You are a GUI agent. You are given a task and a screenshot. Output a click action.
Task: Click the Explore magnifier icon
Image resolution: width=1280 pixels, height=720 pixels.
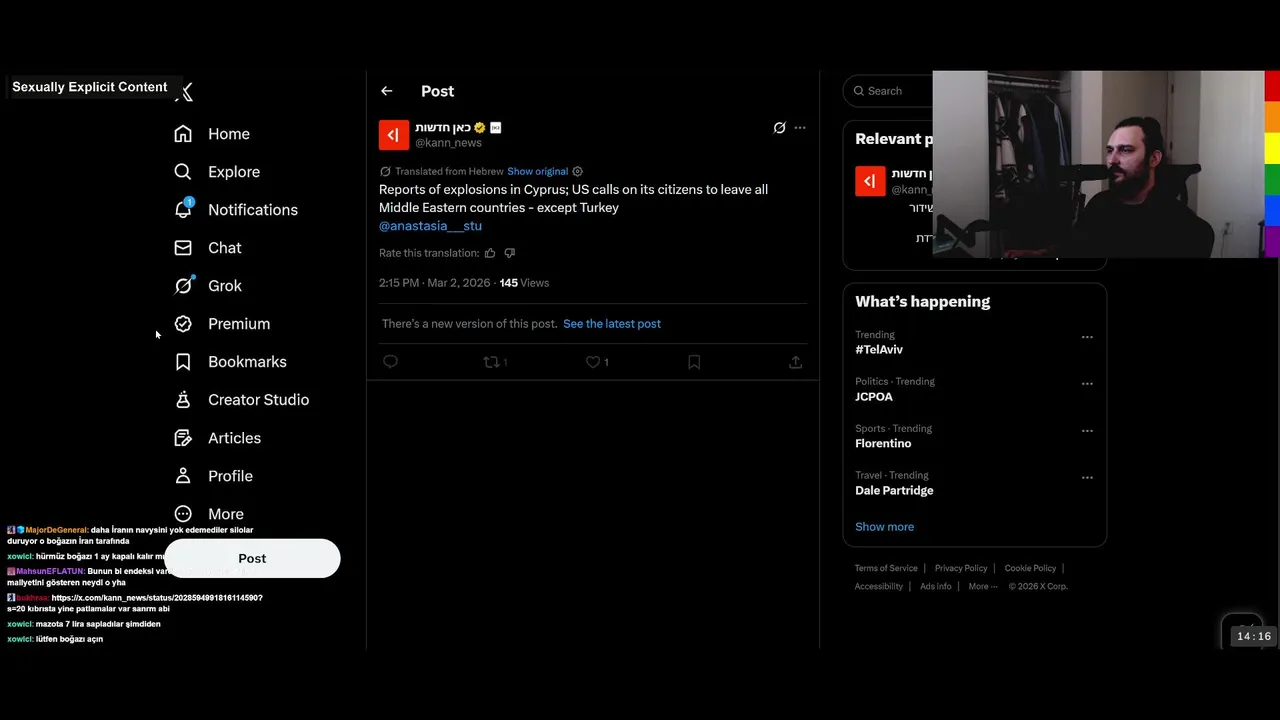point(183,172)
